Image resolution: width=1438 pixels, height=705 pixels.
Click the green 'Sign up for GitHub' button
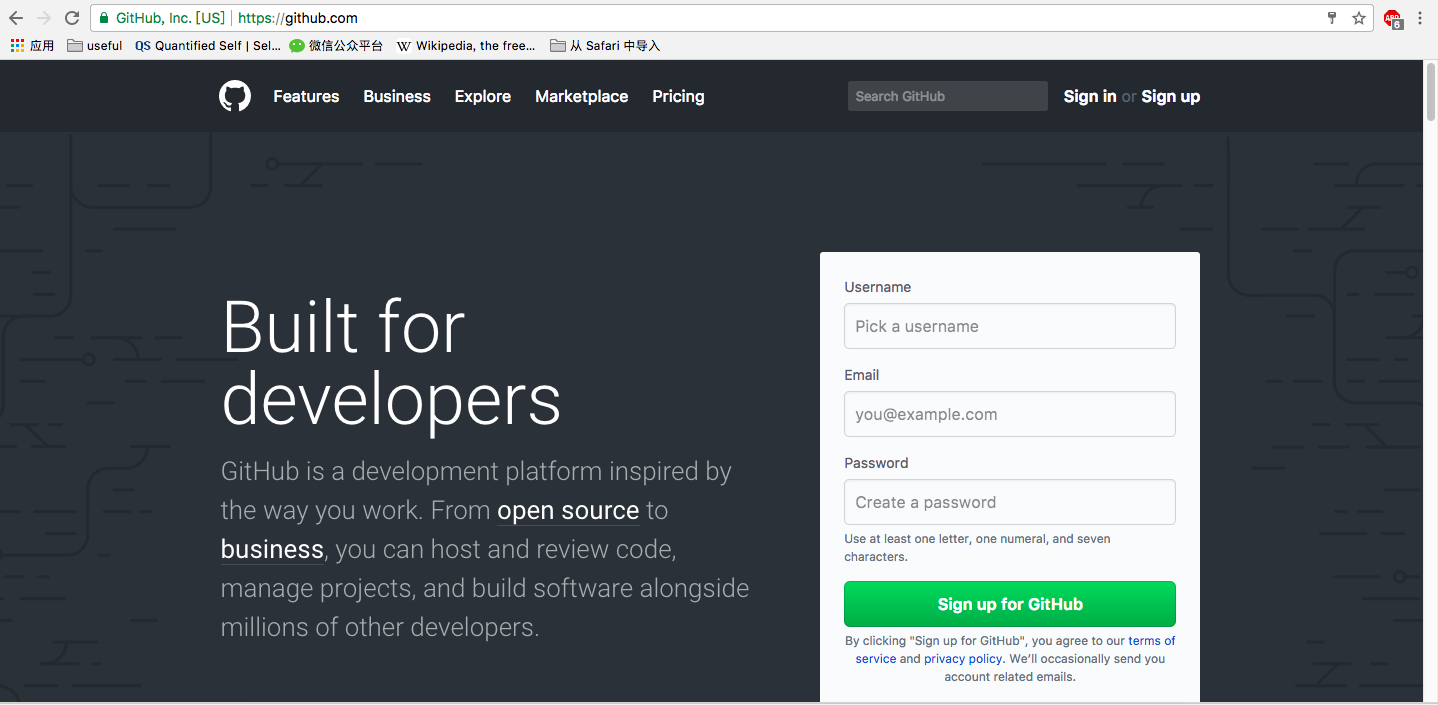click(1010, 604)
